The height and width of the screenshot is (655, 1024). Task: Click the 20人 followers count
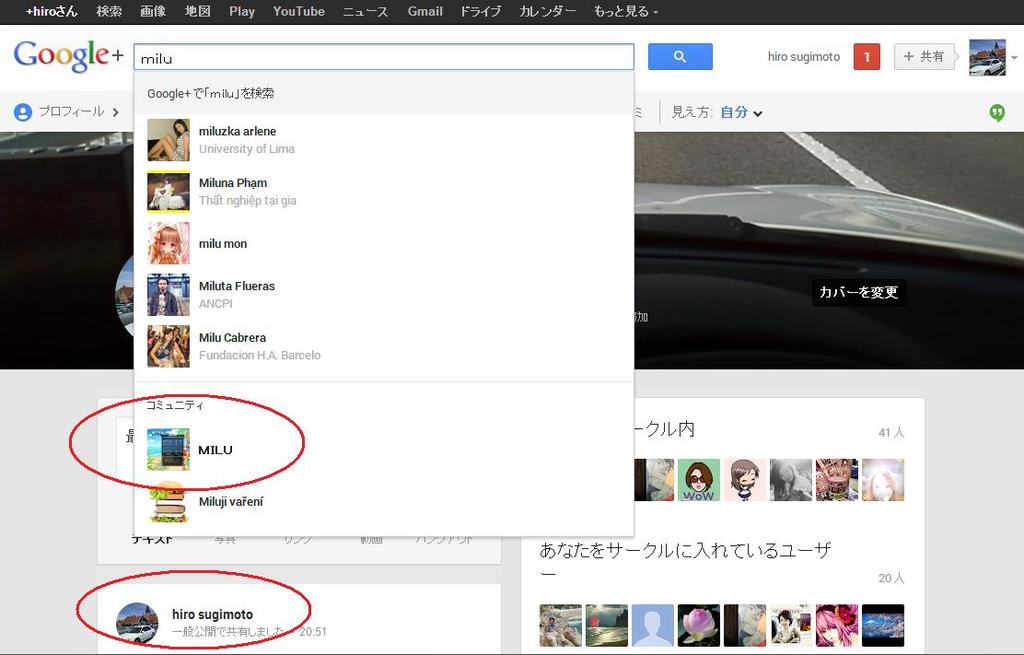coord(891,578)
